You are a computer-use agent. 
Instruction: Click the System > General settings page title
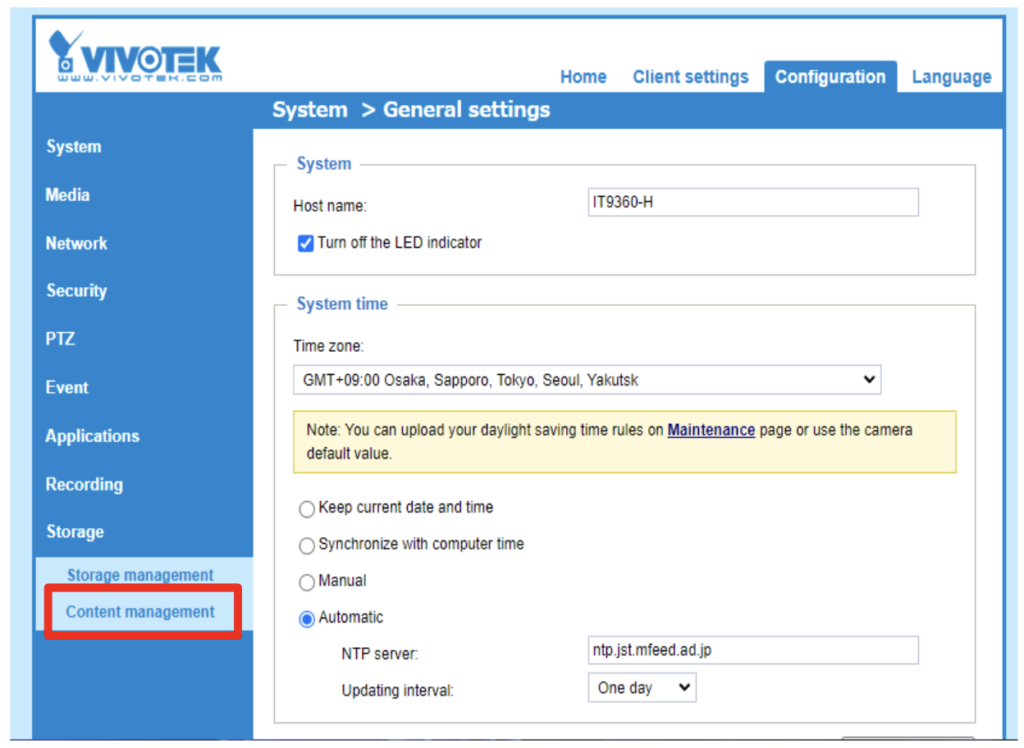point(411,110)
